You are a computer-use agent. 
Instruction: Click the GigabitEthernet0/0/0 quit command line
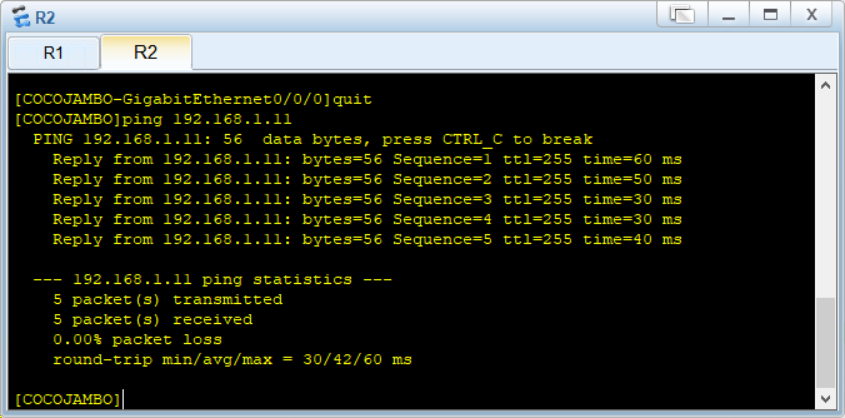click(193, 99)
